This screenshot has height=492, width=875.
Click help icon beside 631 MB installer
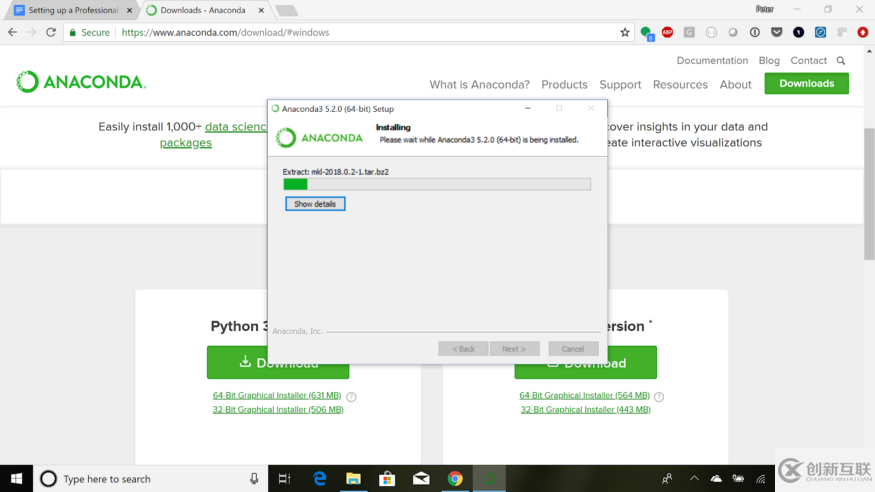point(351,397)
